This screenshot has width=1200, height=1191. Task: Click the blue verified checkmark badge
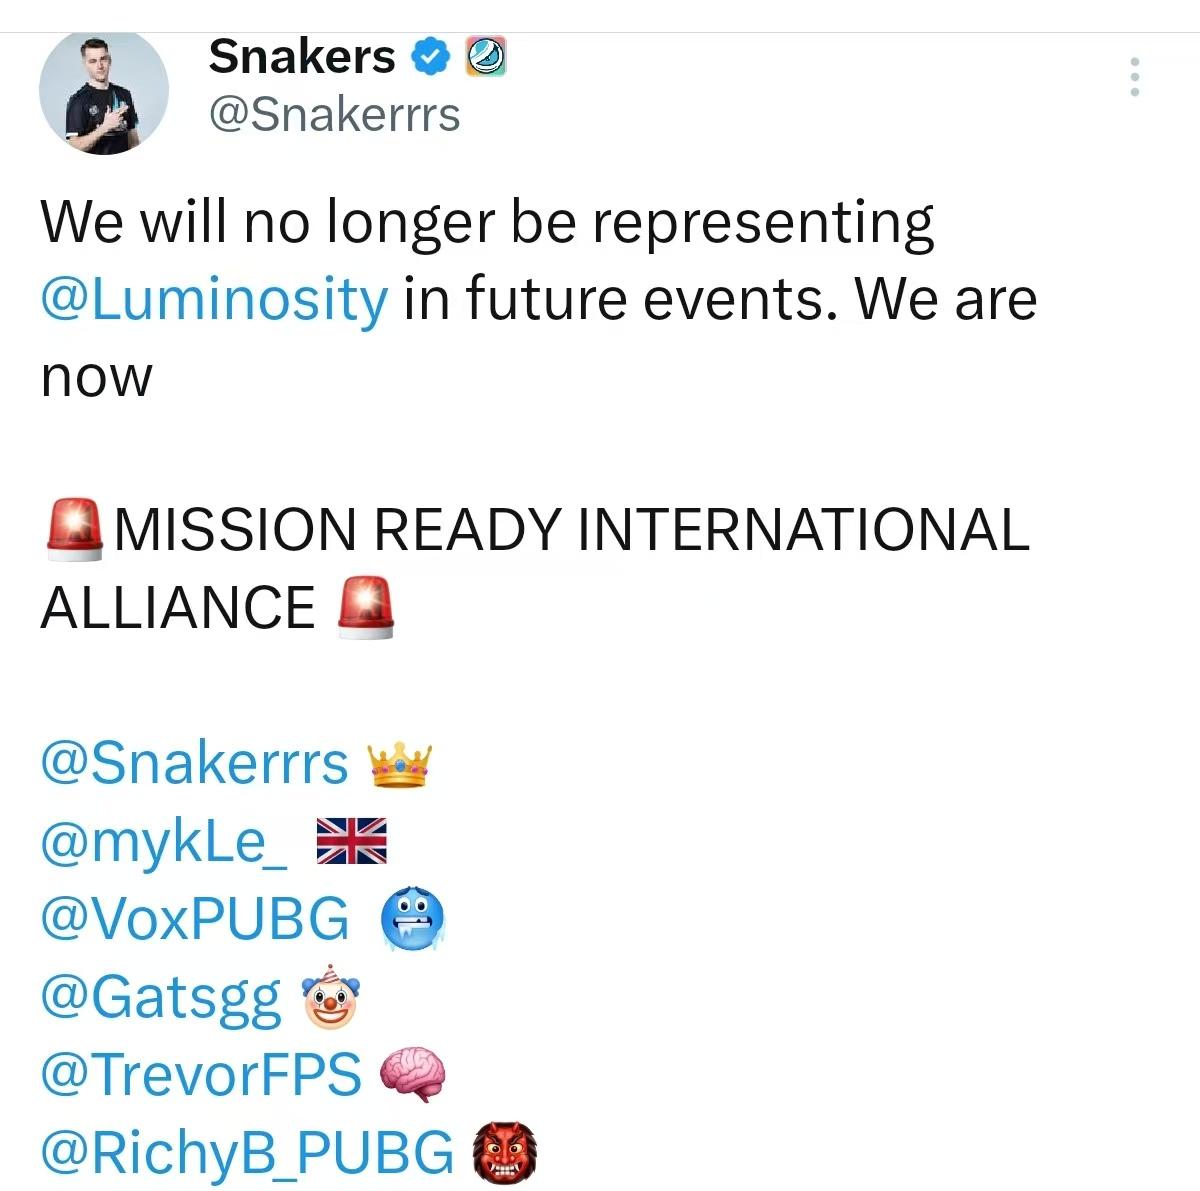pos(431,57)
